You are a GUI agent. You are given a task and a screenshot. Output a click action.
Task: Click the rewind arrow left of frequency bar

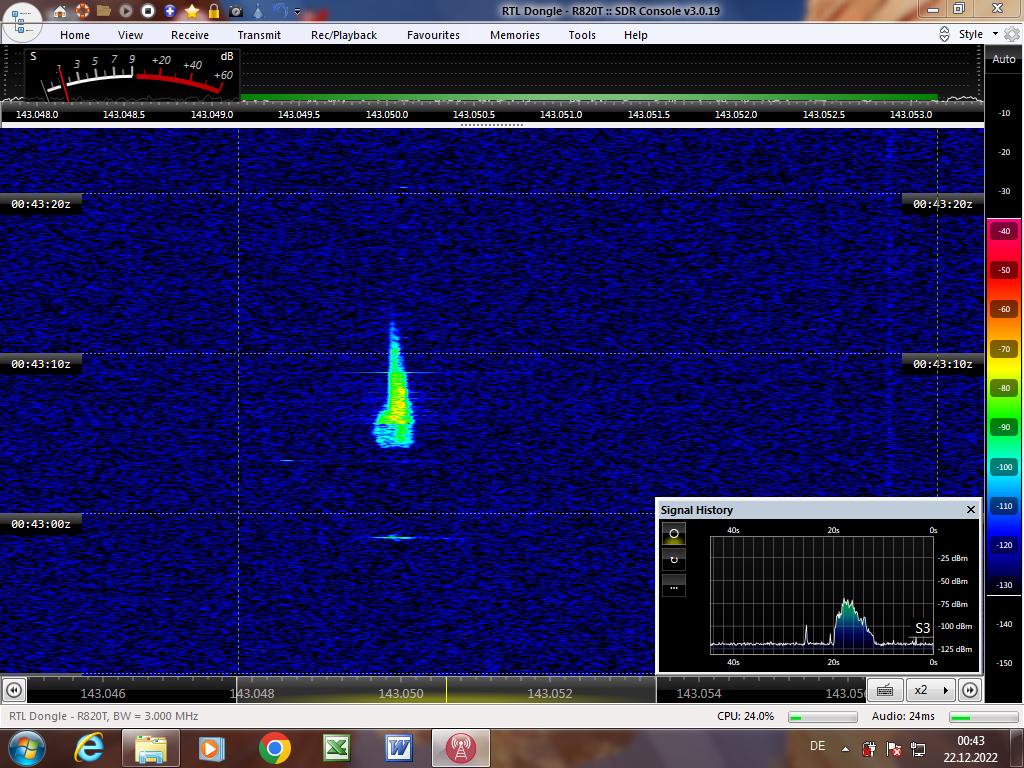(14, 690)
